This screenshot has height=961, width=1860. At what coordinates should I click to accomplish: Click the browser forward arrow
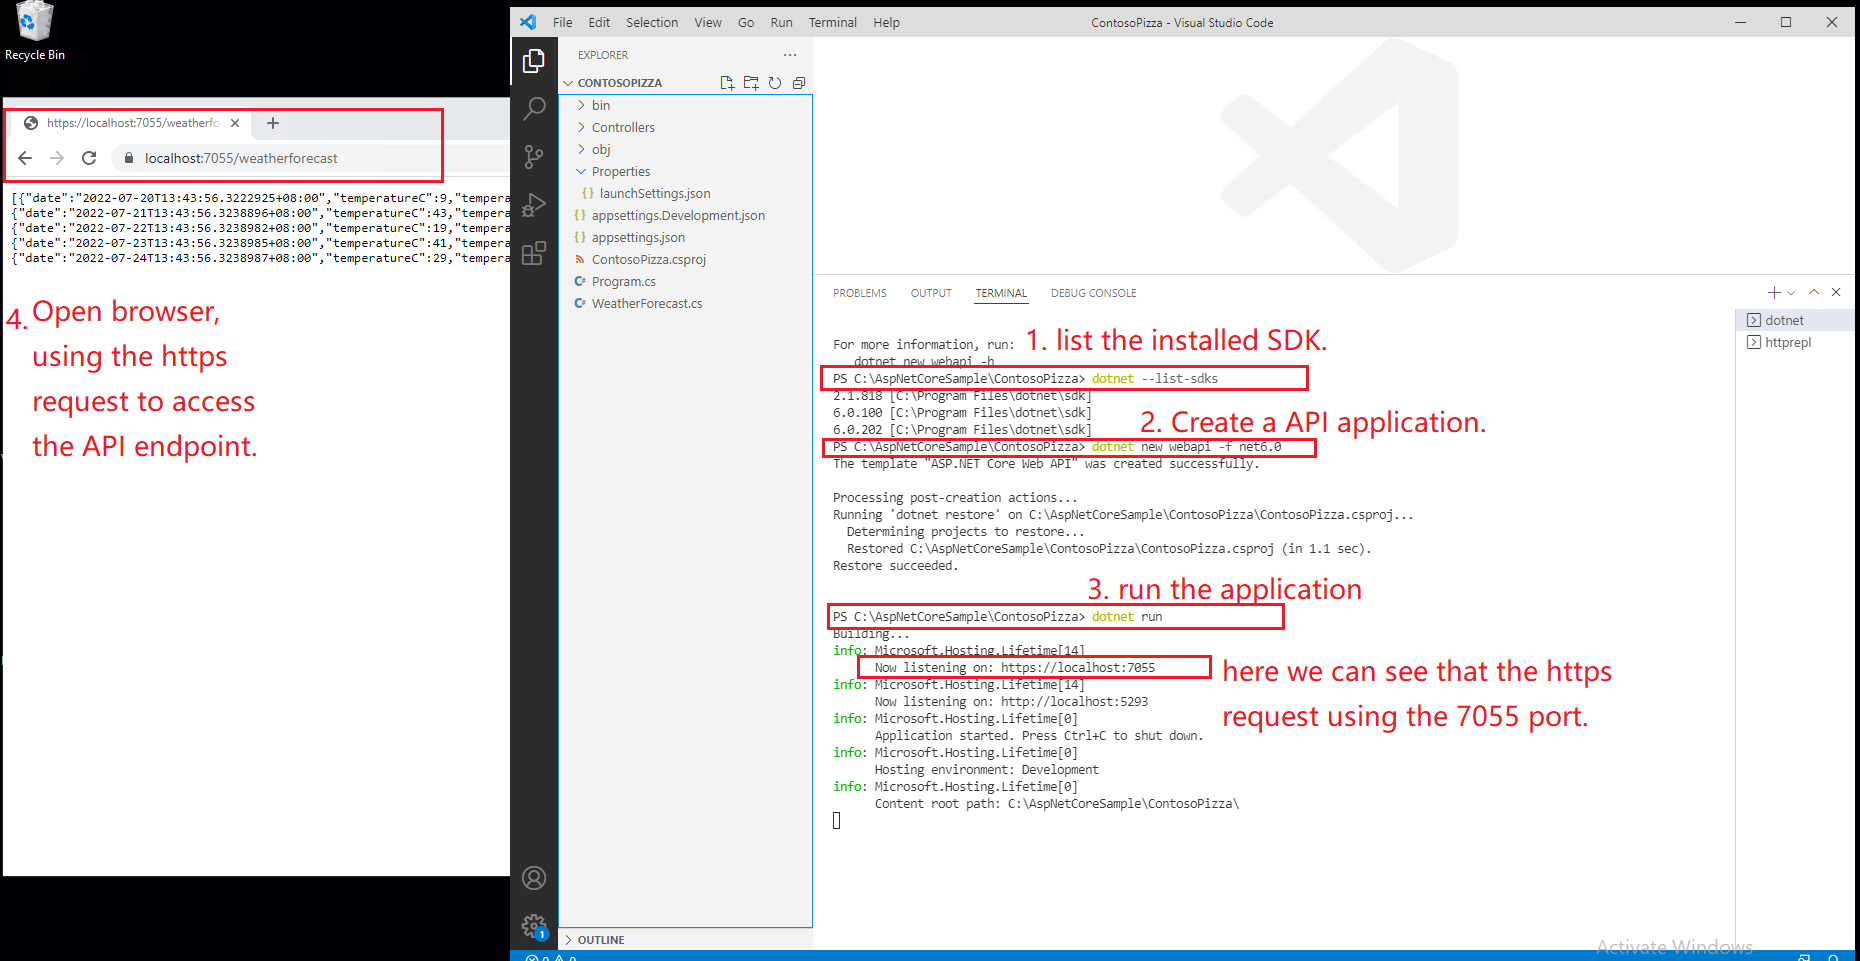tap(57, 158)
